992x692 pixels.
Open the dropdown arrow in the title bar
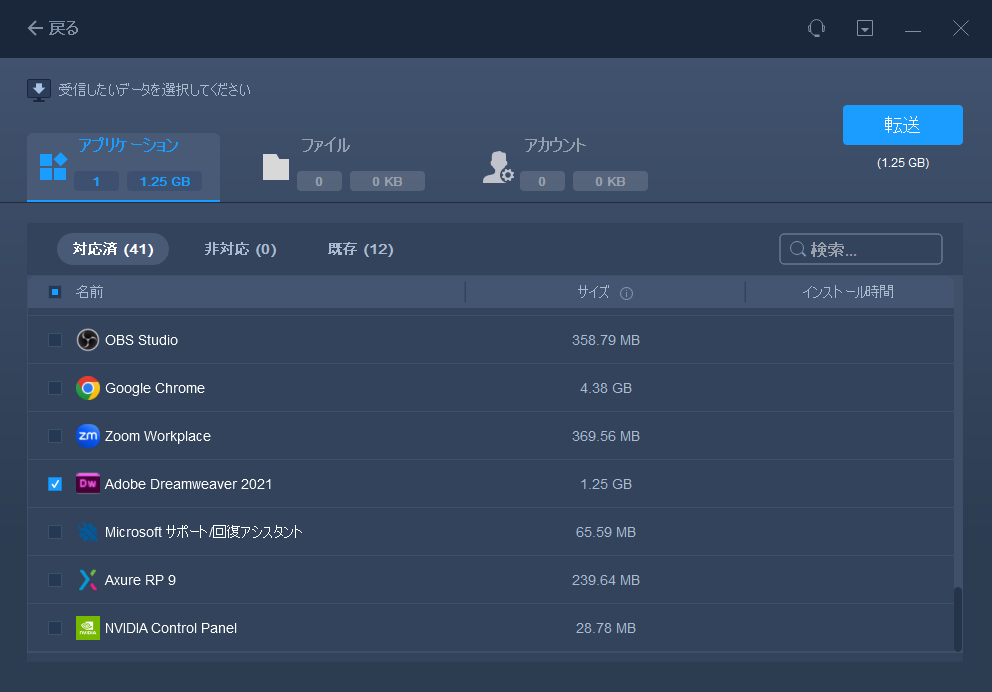tap(865, 28)
